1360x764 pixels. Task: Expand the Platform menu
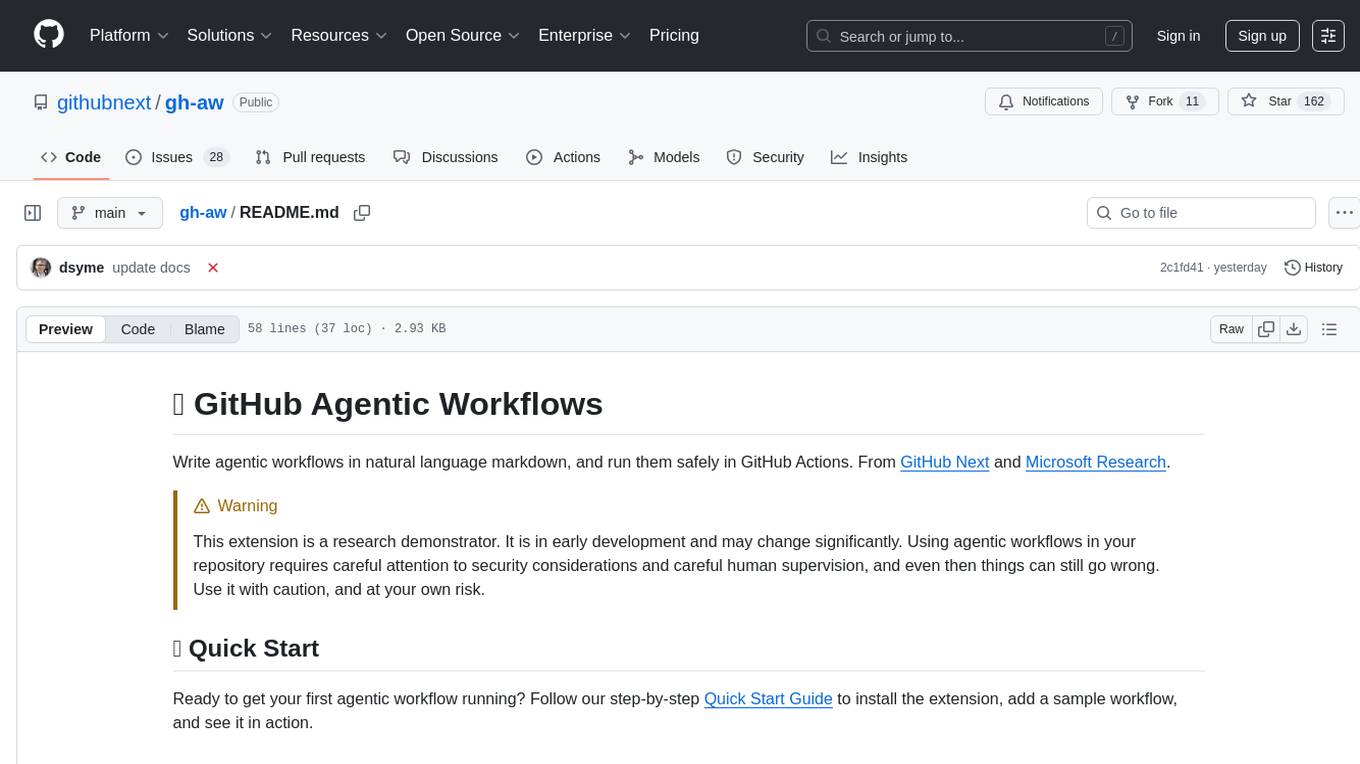[x=129, y=35]
